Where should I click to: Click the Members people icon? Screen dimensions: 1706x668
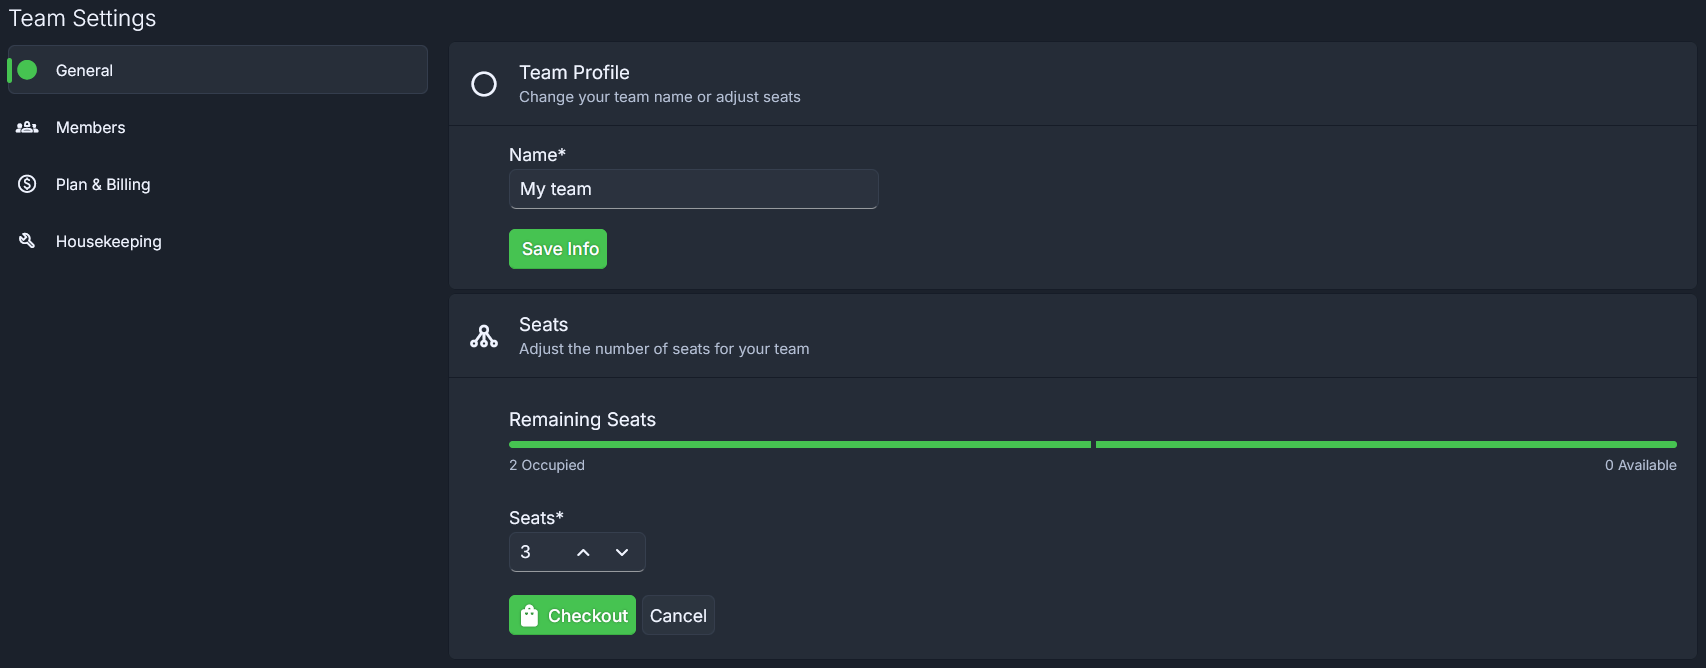[27, 127]
